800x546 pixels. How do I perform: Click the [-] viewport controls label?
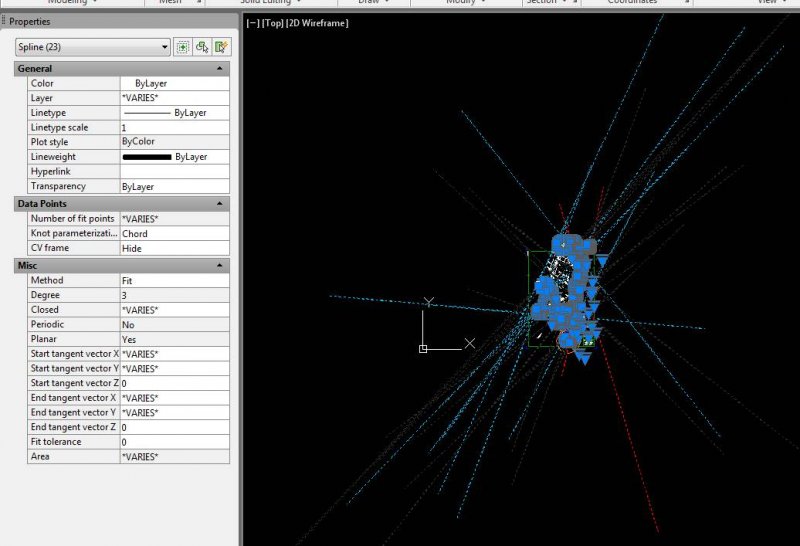[252, 22]
